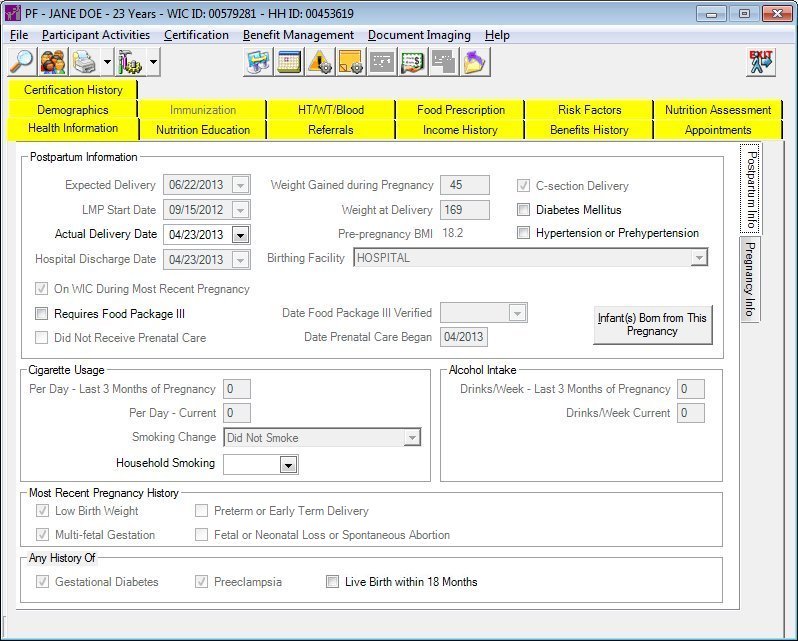Screen dimensions: 798x641
Task: Open the File menu
Action: coord(19,35)
